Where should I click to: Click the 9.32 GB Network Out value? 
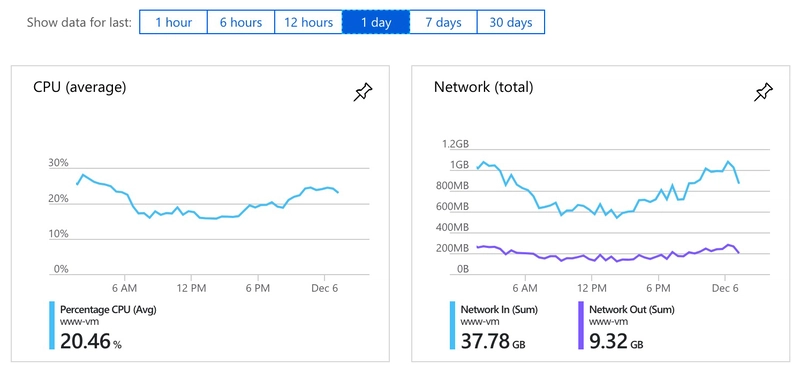coord(616,341)
